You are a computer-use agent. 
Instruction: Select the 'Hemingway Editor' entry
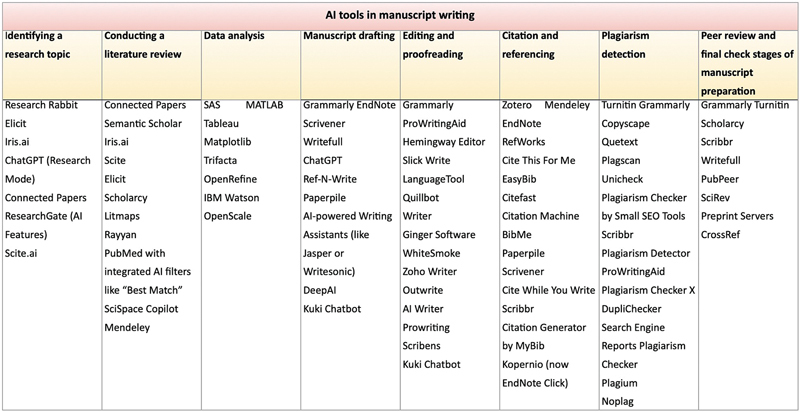point(446,142)
